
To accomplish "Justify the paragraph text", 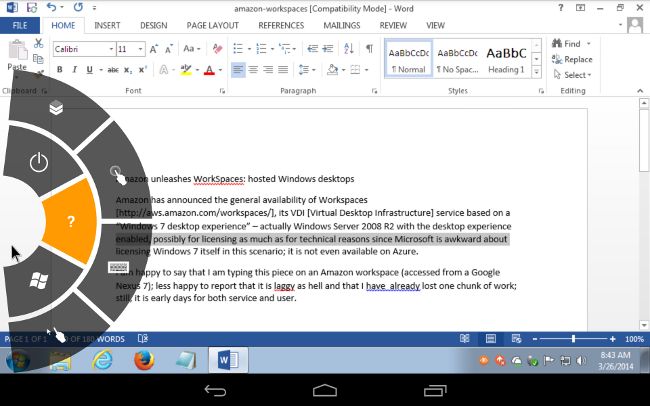I will point(283,70).
